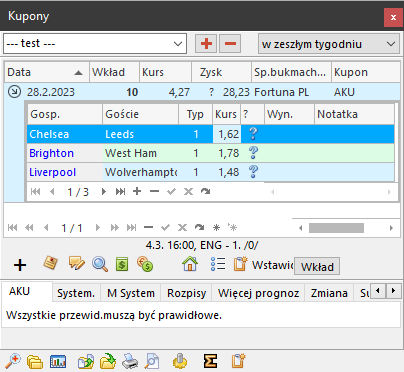This screenshot has width=404, height=372.
Task: Switch to the Rozpisy tab
Action: pyautogui.click(x=187, y=293)
